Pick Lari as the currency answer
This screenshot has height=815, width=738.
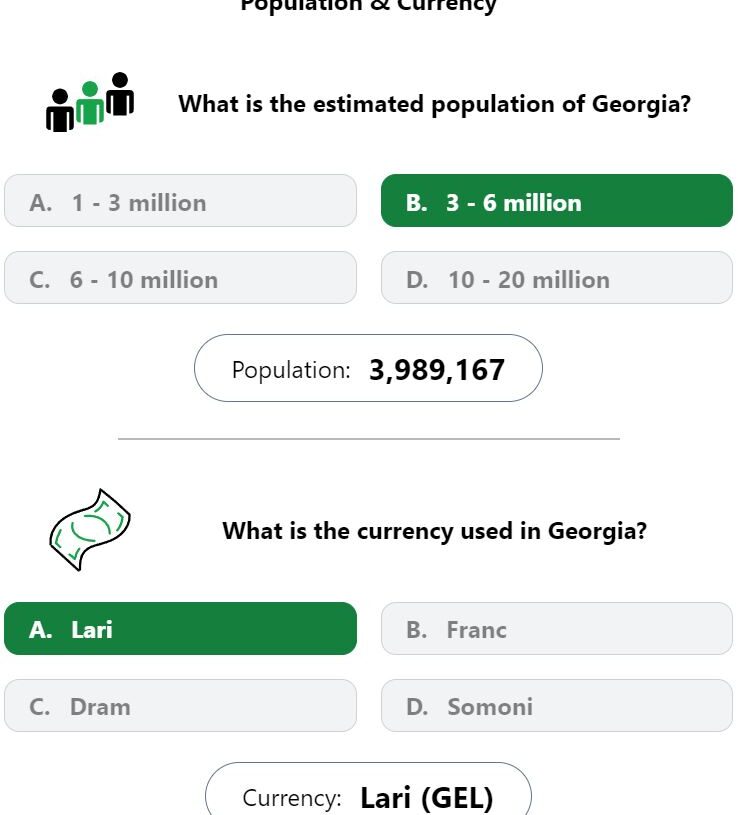click(180, 628)
